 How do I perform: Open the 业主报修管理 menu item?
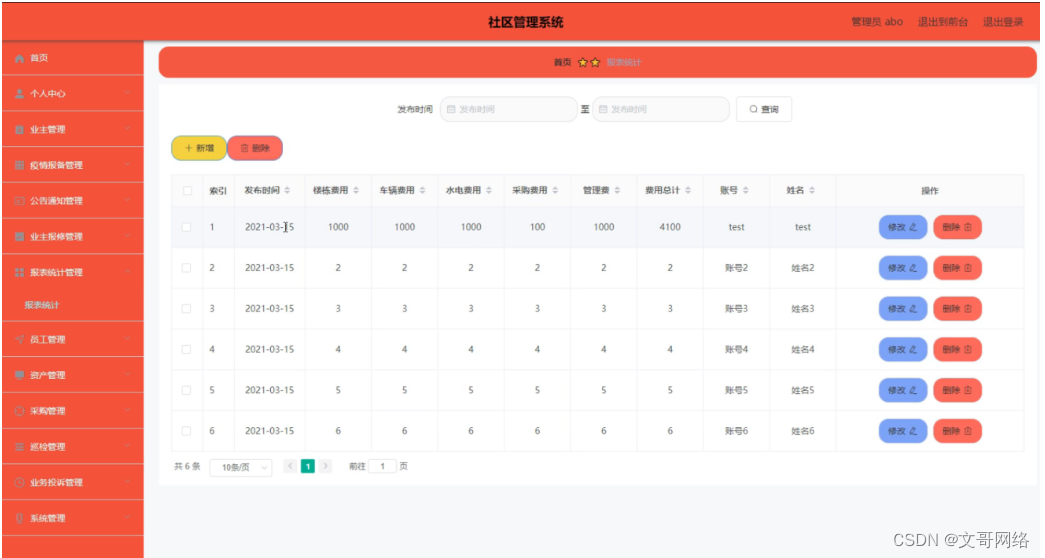(73, 237)
